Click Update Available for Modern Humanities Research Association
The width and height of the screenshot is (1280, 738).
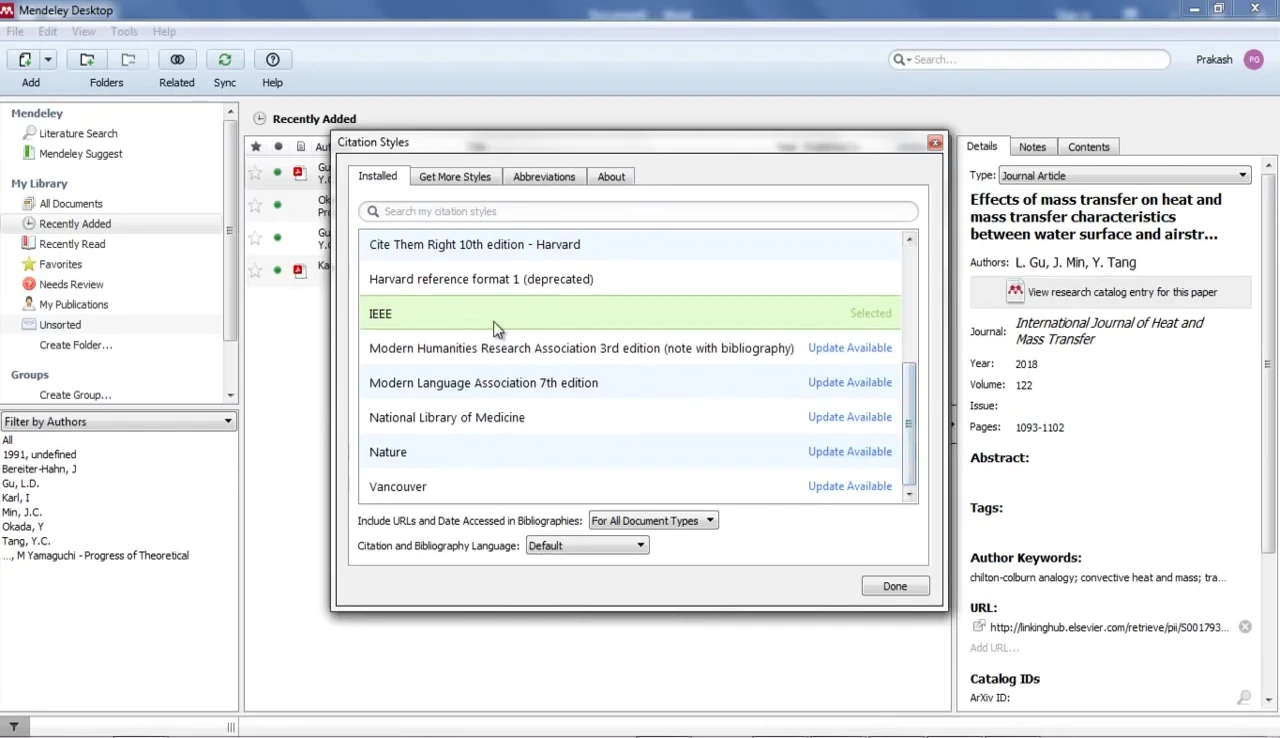[x=850, y=348]
